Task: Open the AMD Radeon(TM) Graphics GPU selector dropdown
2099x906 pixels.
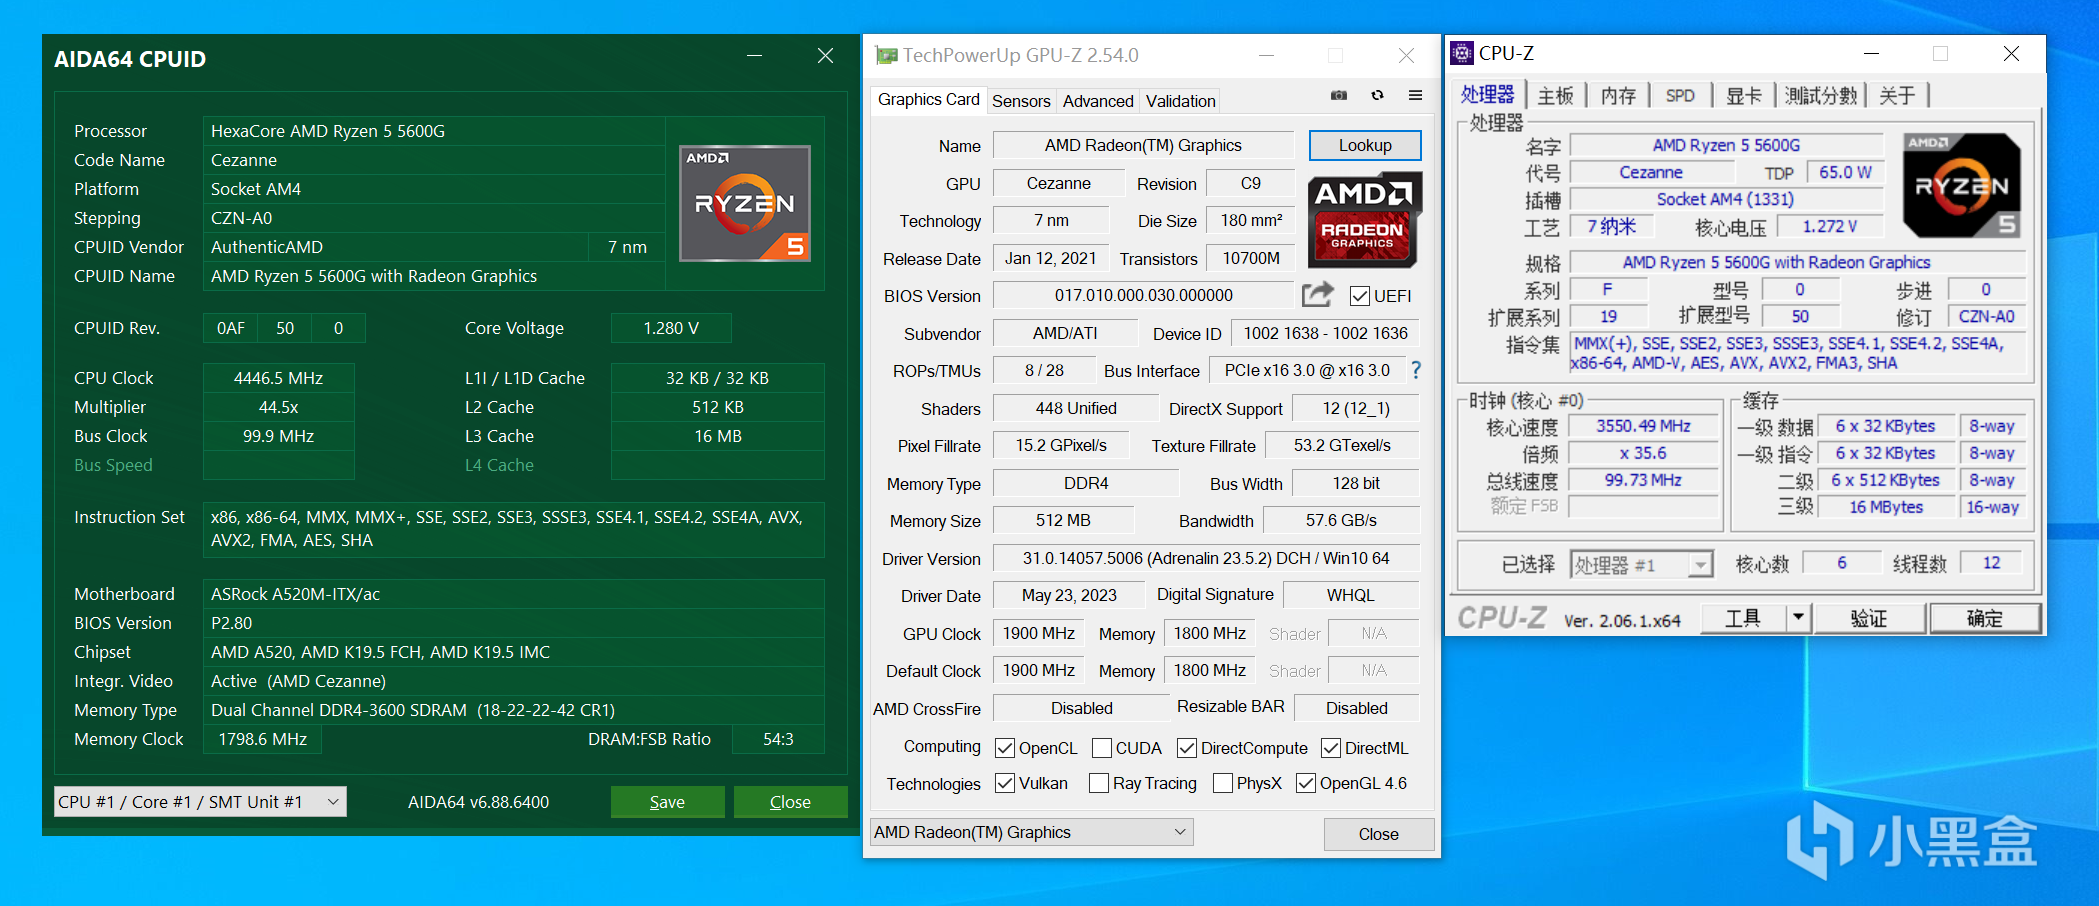Action: [1032, 832]
